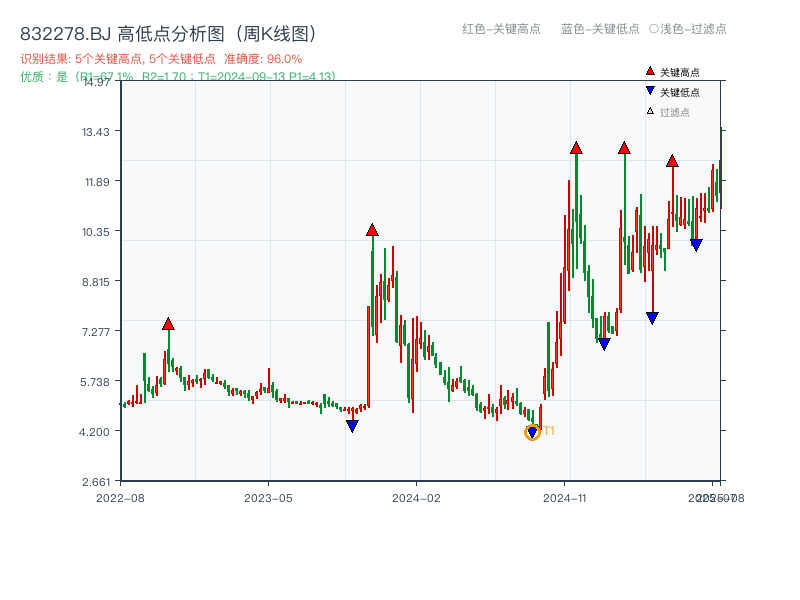Select the 过滤点 legend triangle icon
The image size is (800, 600).
click(649, 109)
